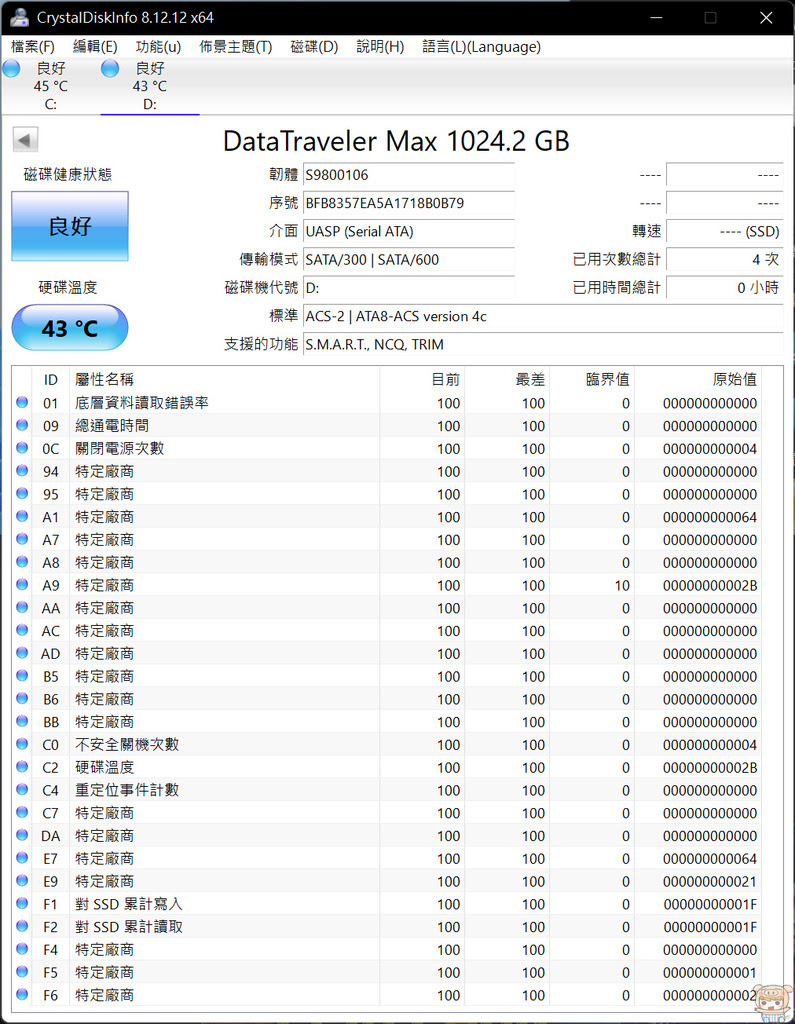Screen dimensions: 795x1024
Task: Click the transfer mode field SATA/300 | SATA/600
Action: (409, 259)
